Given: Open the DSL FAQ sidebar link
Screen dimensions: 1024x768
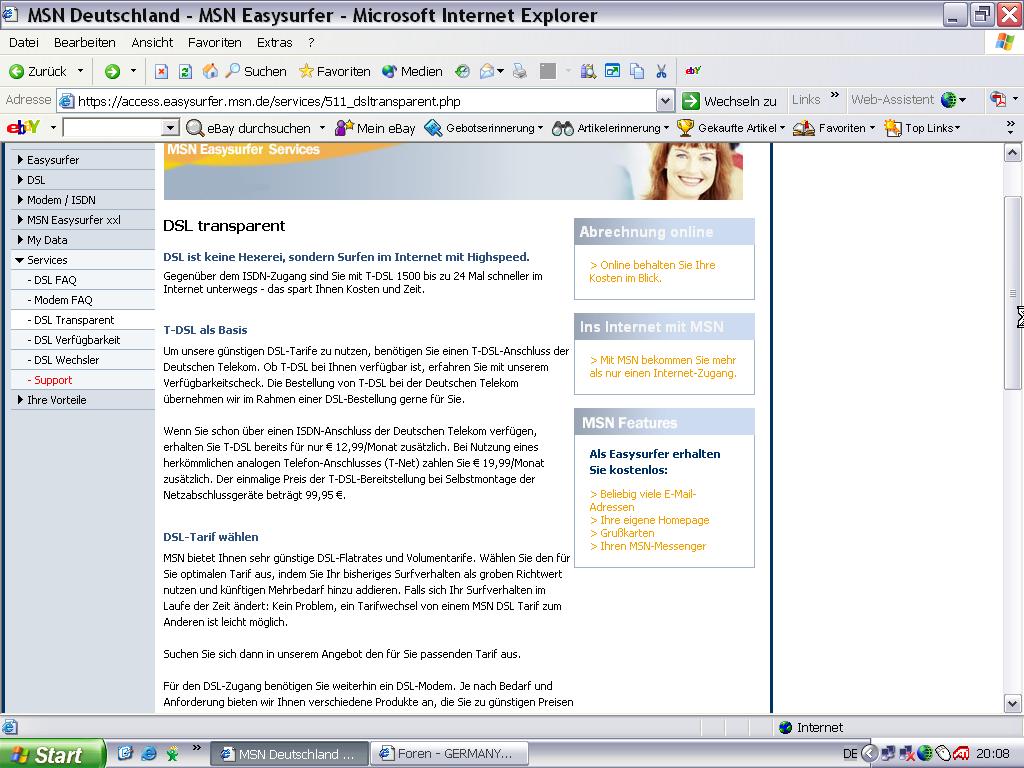Looking at the screenshot, I should click(x=55, y=280).
